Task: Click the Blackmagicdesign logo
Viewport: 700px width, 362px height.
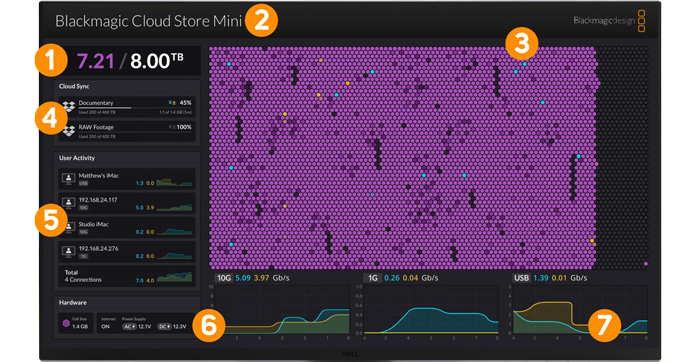Action: pos(609,21)
